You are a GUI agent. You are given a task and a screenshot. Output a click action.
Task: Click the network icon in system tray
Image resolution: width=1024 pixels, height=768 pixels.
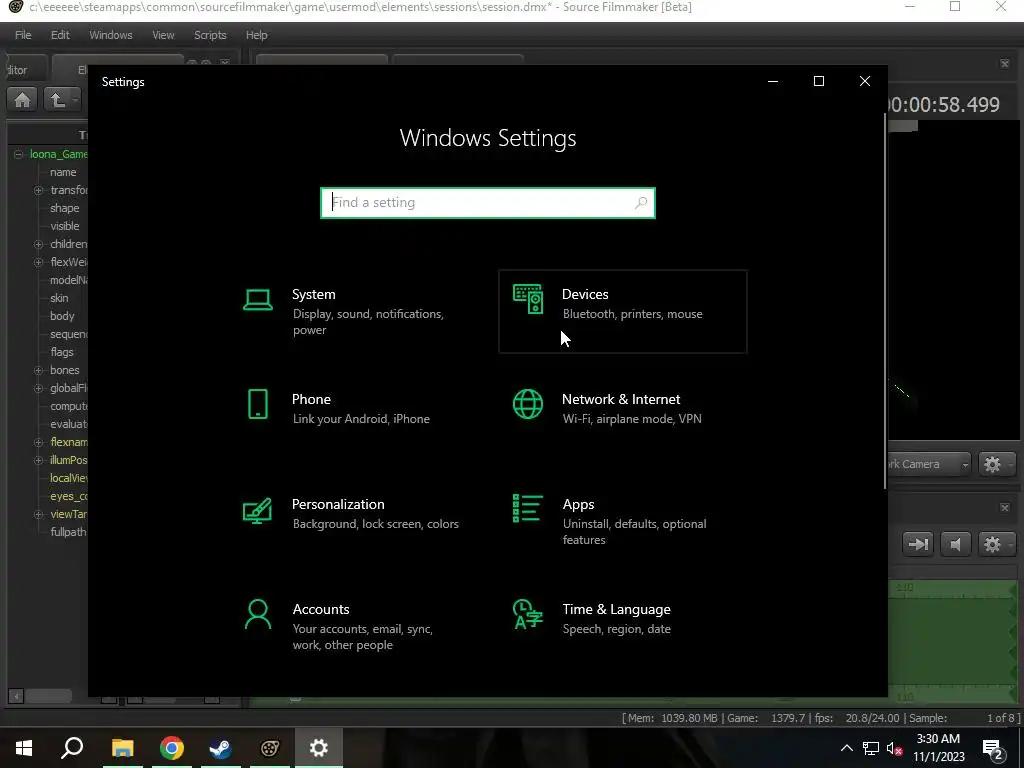[x=871, y=748]
